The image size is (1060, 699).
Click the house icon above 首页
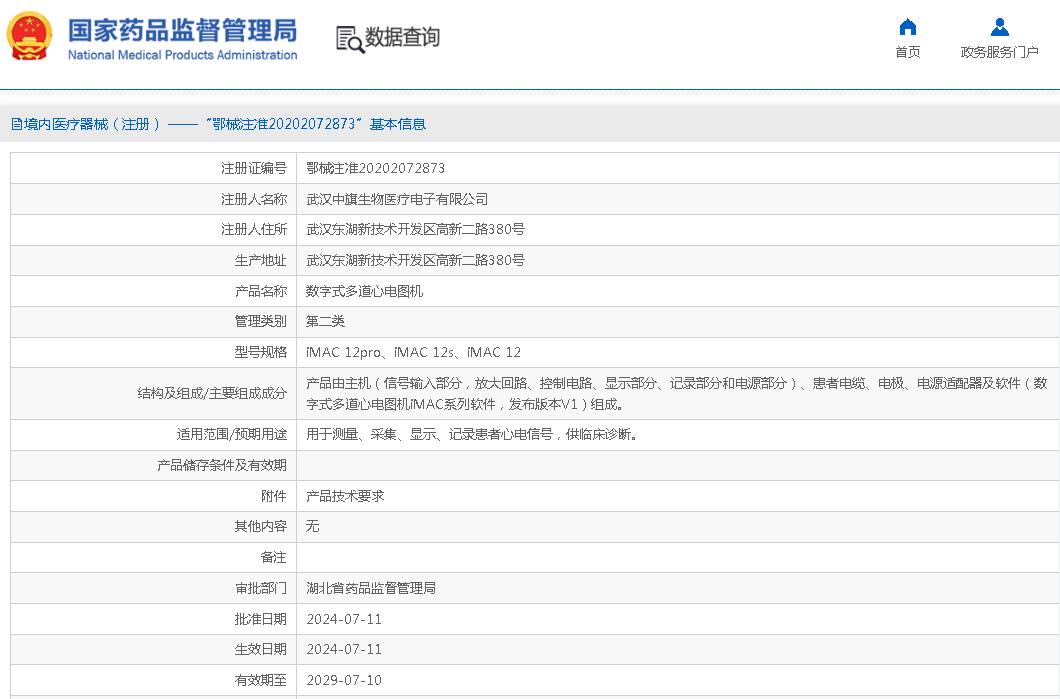point(907,27)
